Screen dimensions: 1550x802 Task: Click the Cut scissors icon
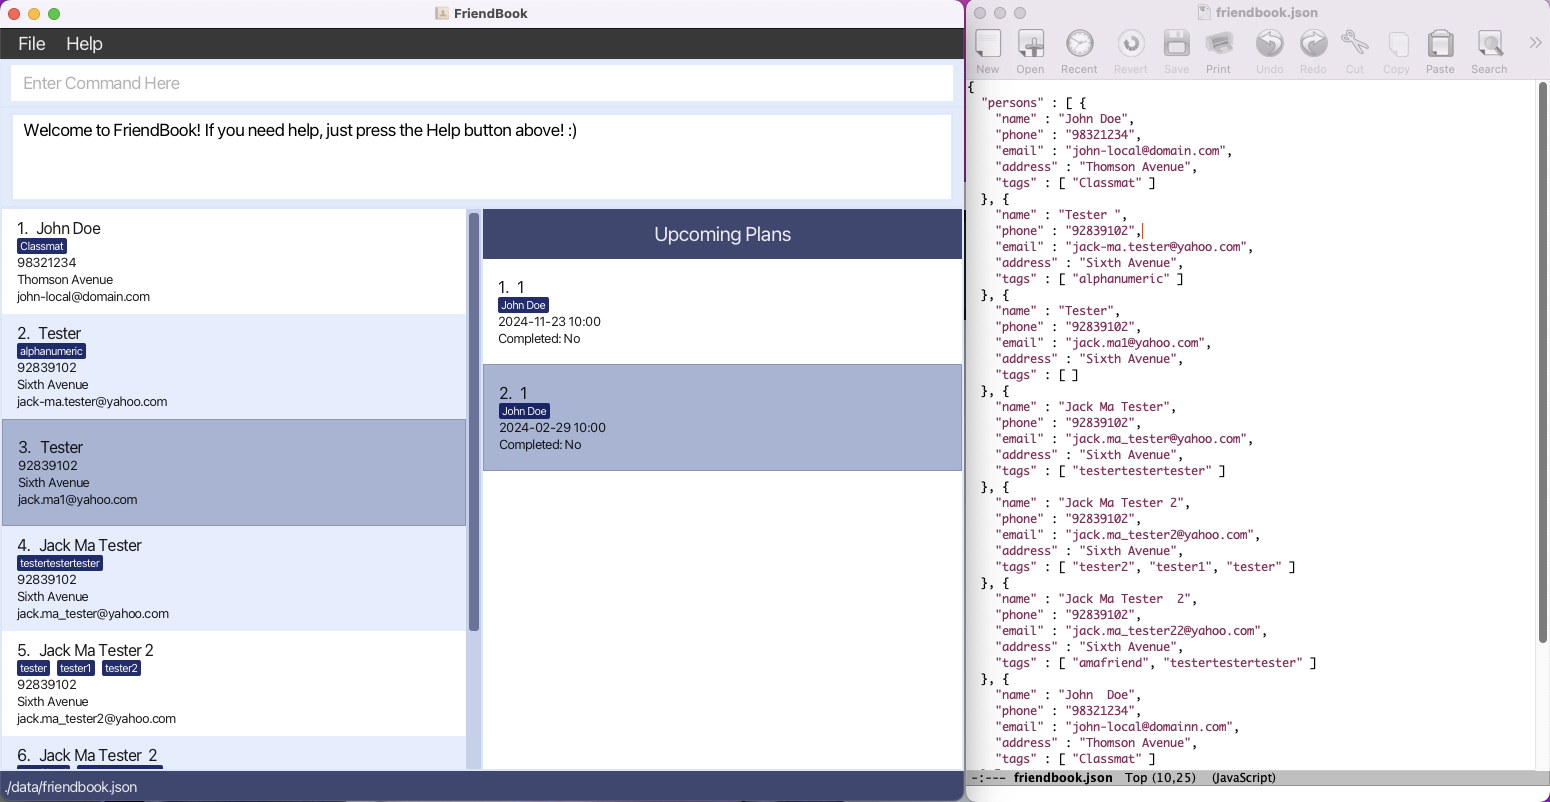point(1355,44)
